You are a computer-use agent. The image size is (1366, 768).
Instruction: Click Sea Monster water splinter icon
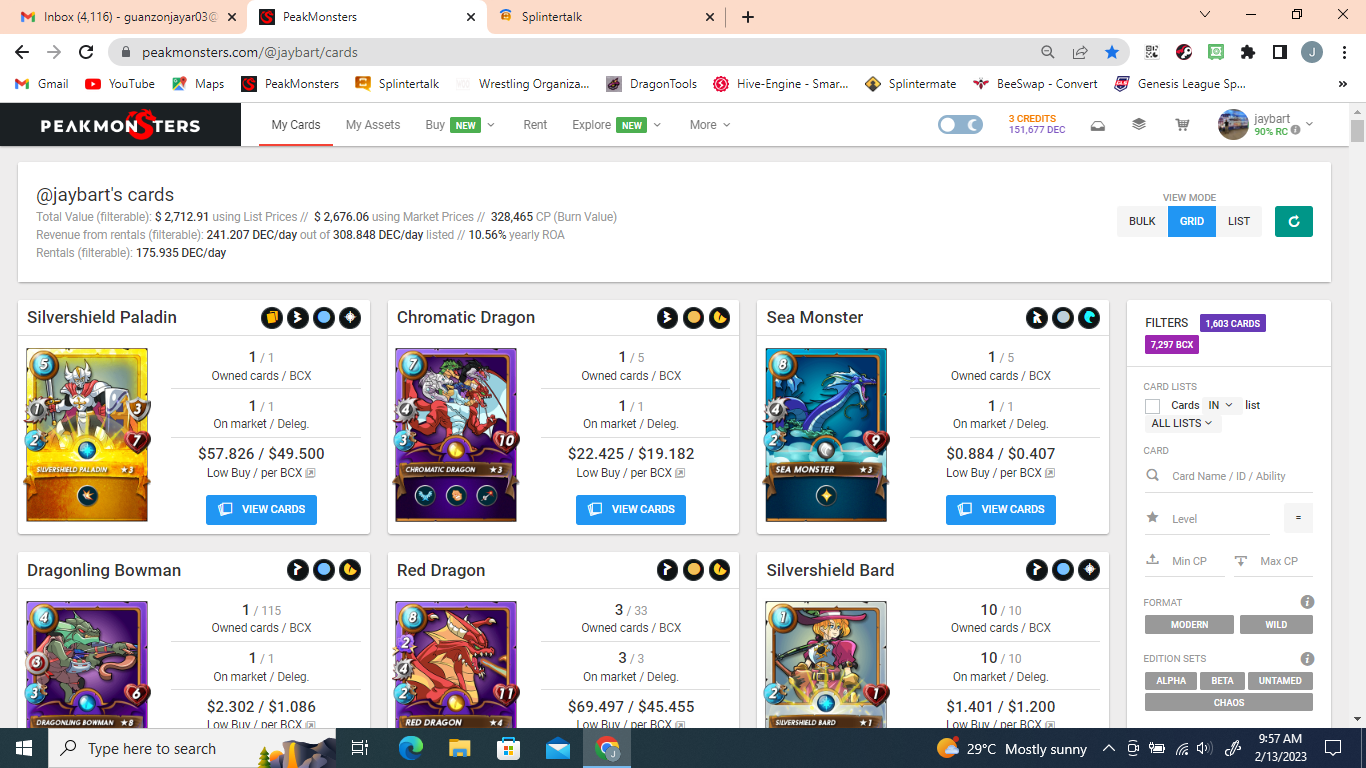click(1089, 318)
